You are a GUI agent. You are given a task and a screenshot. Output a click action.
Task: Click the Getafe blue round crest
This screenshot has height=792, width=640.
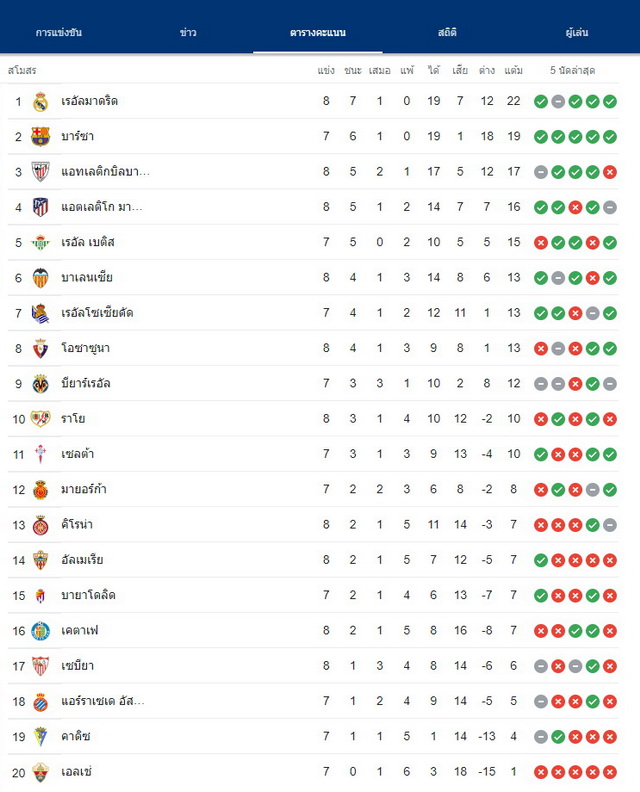pos(40,631)
